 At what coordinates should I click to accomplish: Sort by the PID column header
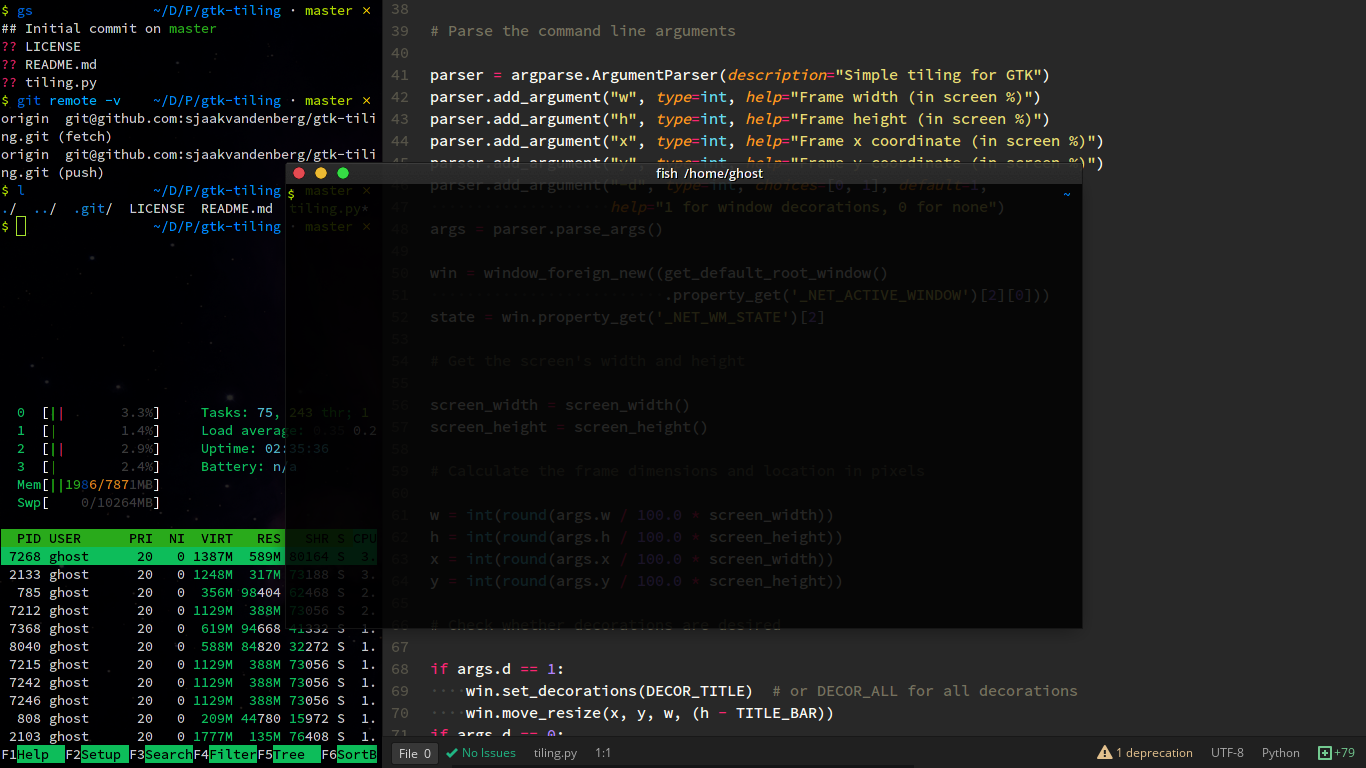point(29,539)
